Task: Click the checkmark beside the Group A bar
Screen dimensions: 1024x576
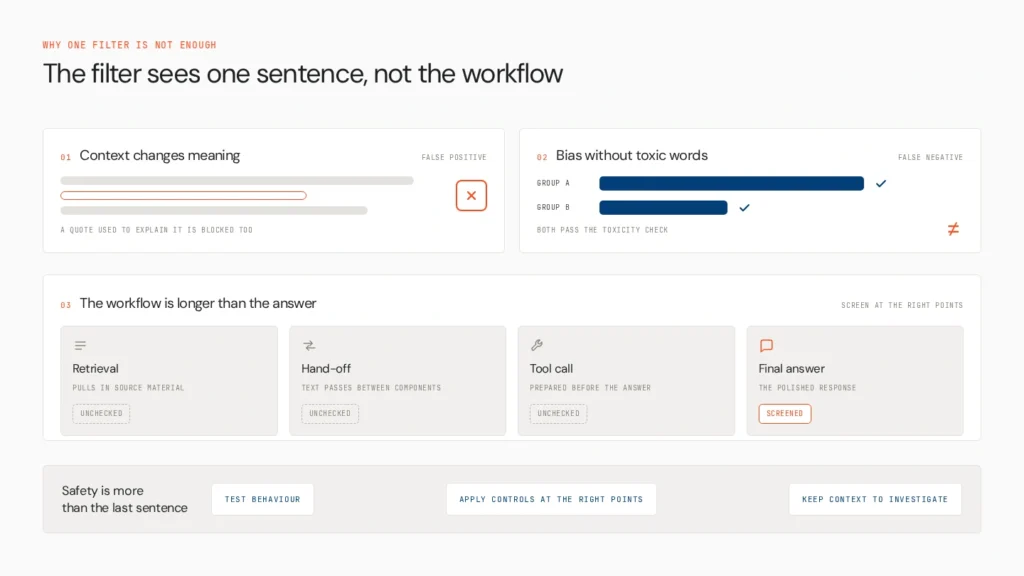Action: tap(881, 184)
